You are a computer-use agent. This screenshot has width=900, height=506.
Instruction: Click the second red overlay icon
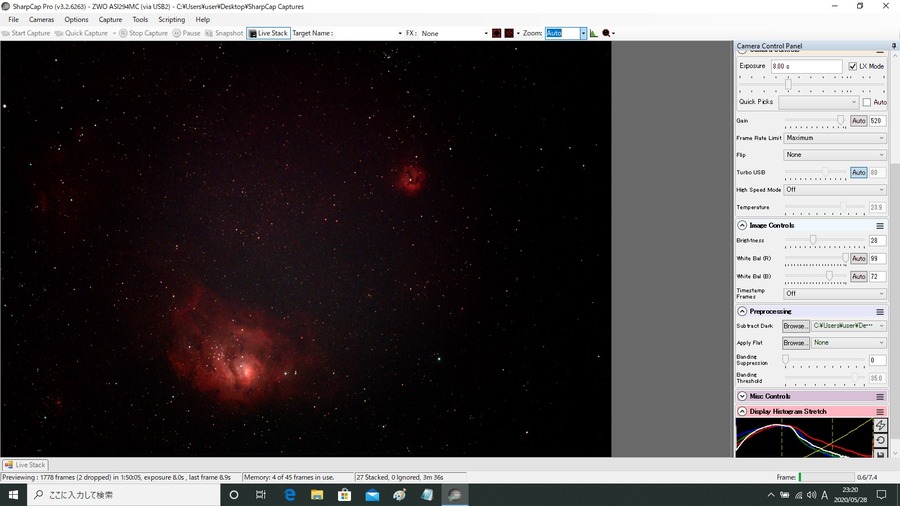pyautogui.click(x=509, y=33)
